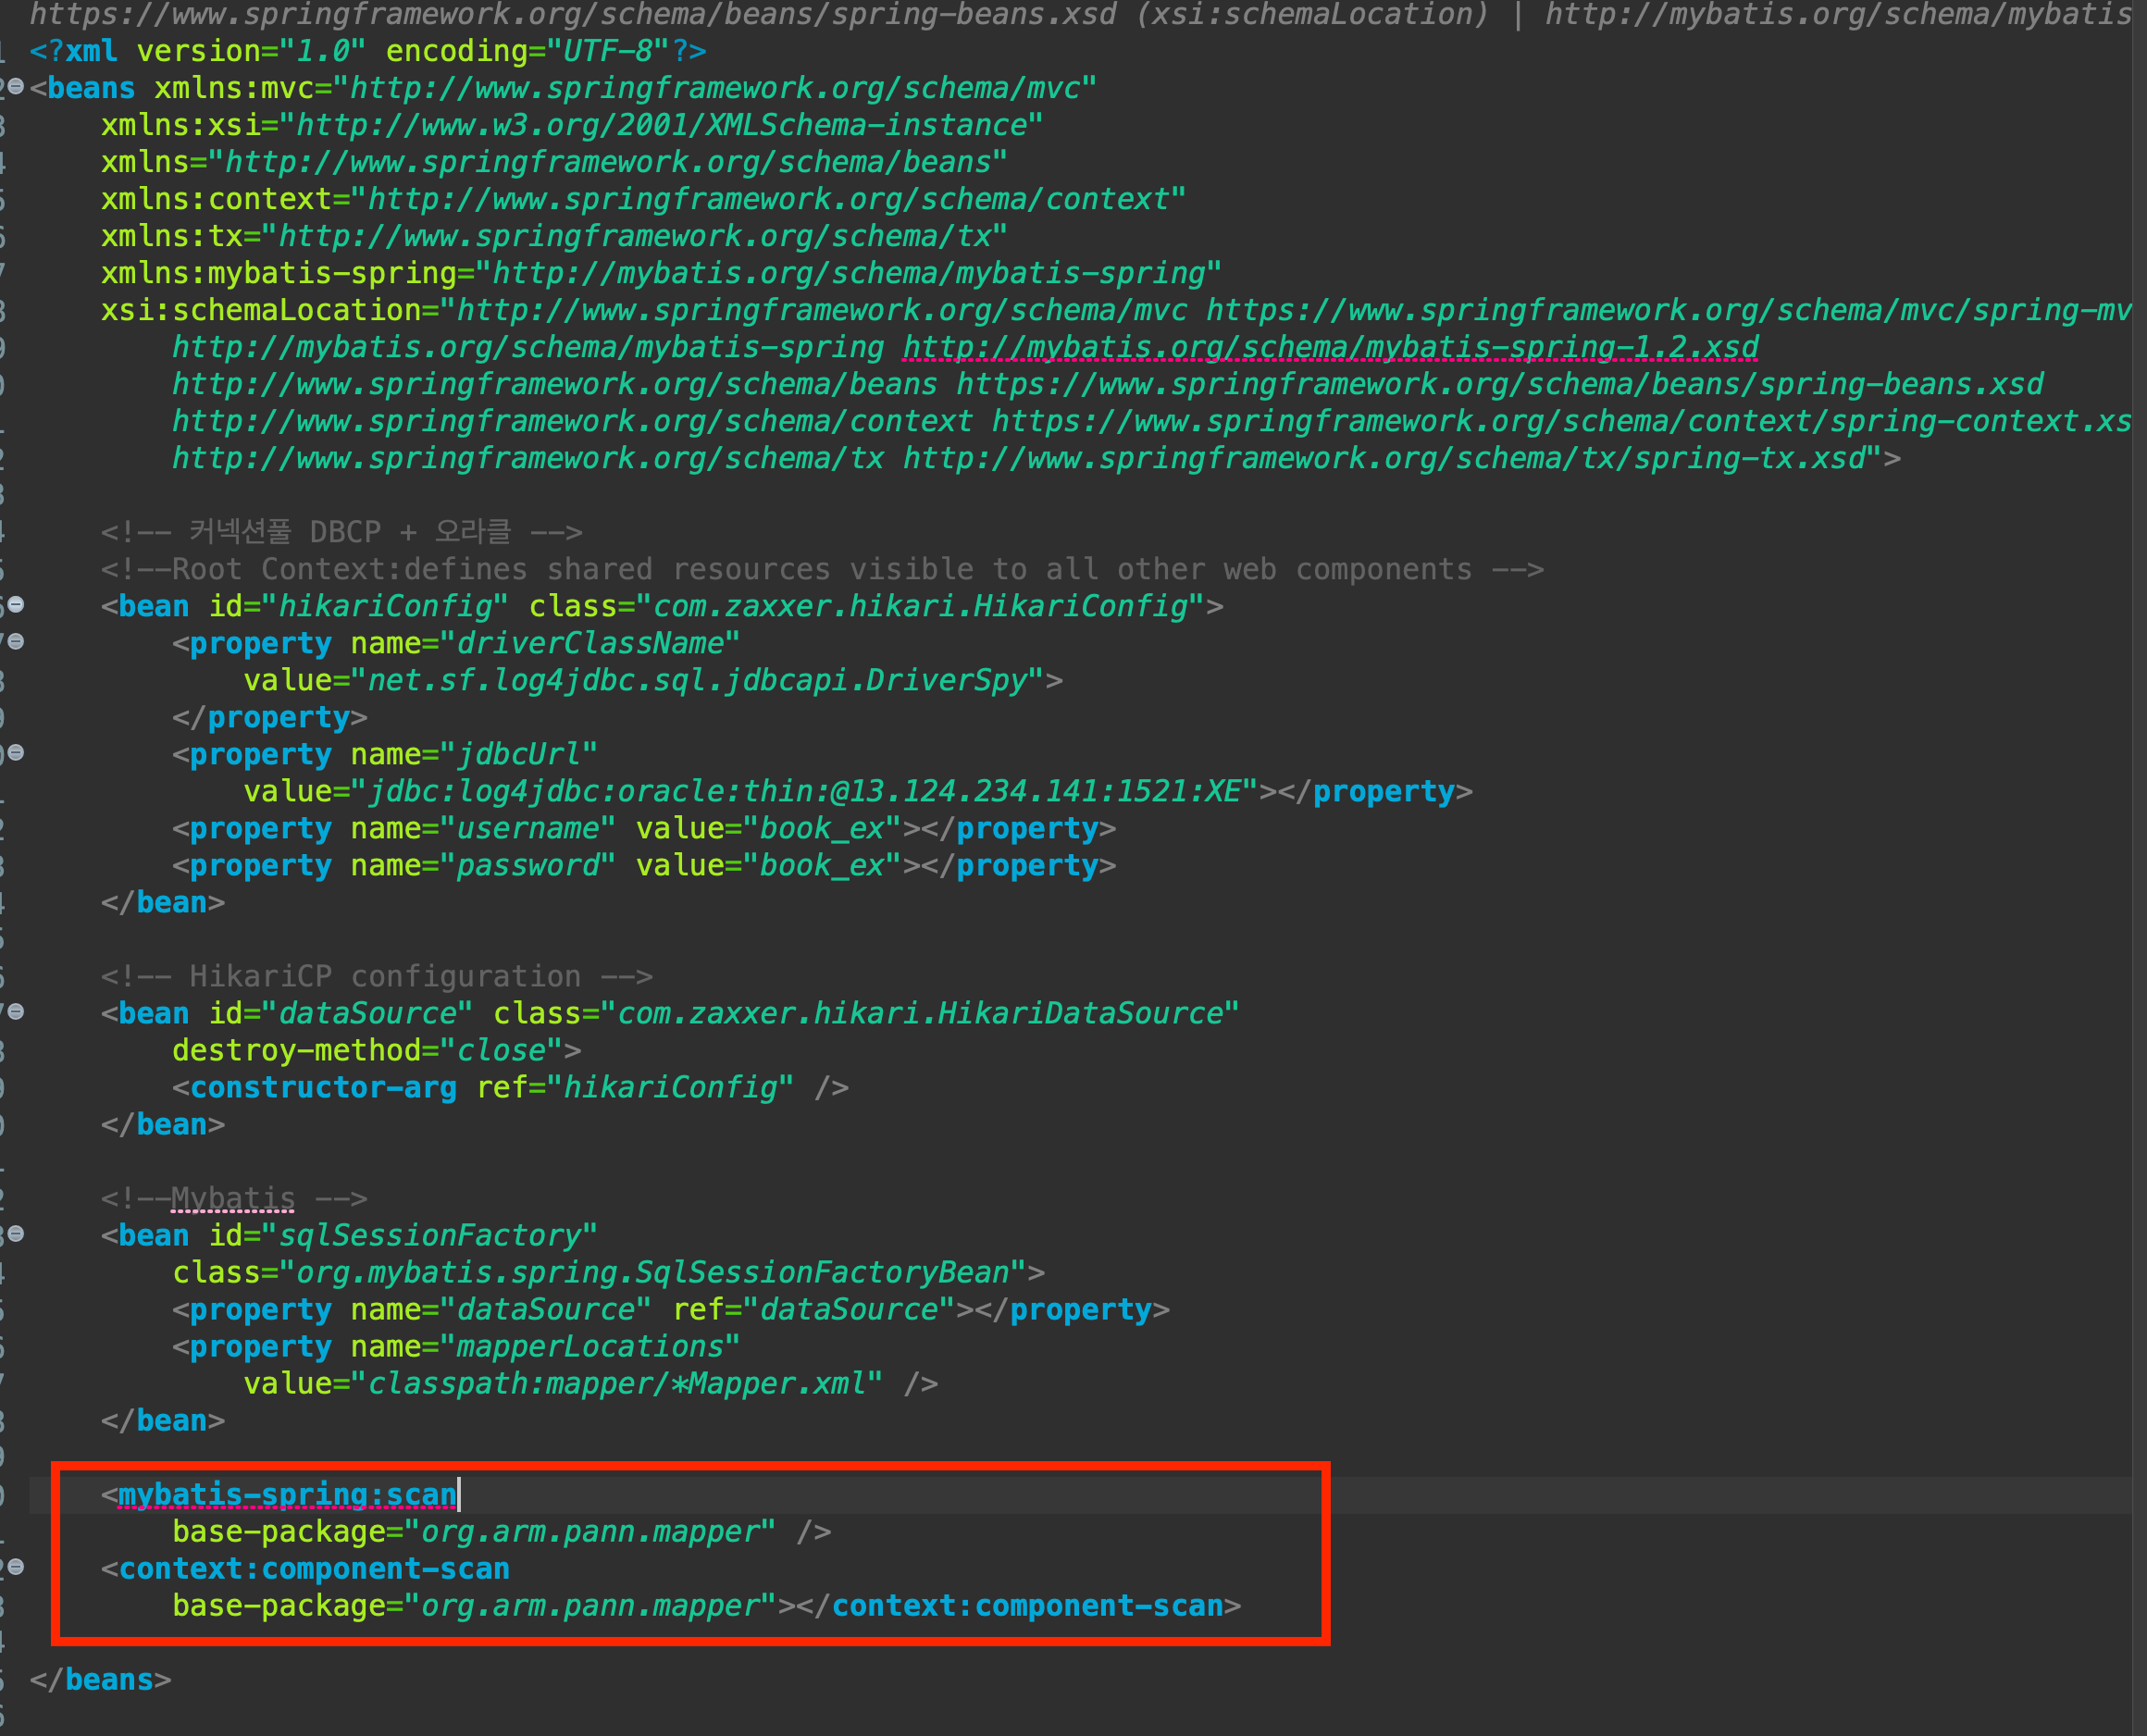Collapse the hikariConfig bean fold marker
The height and width of the screenshot is (1736, 2147).
click(16, 605)
